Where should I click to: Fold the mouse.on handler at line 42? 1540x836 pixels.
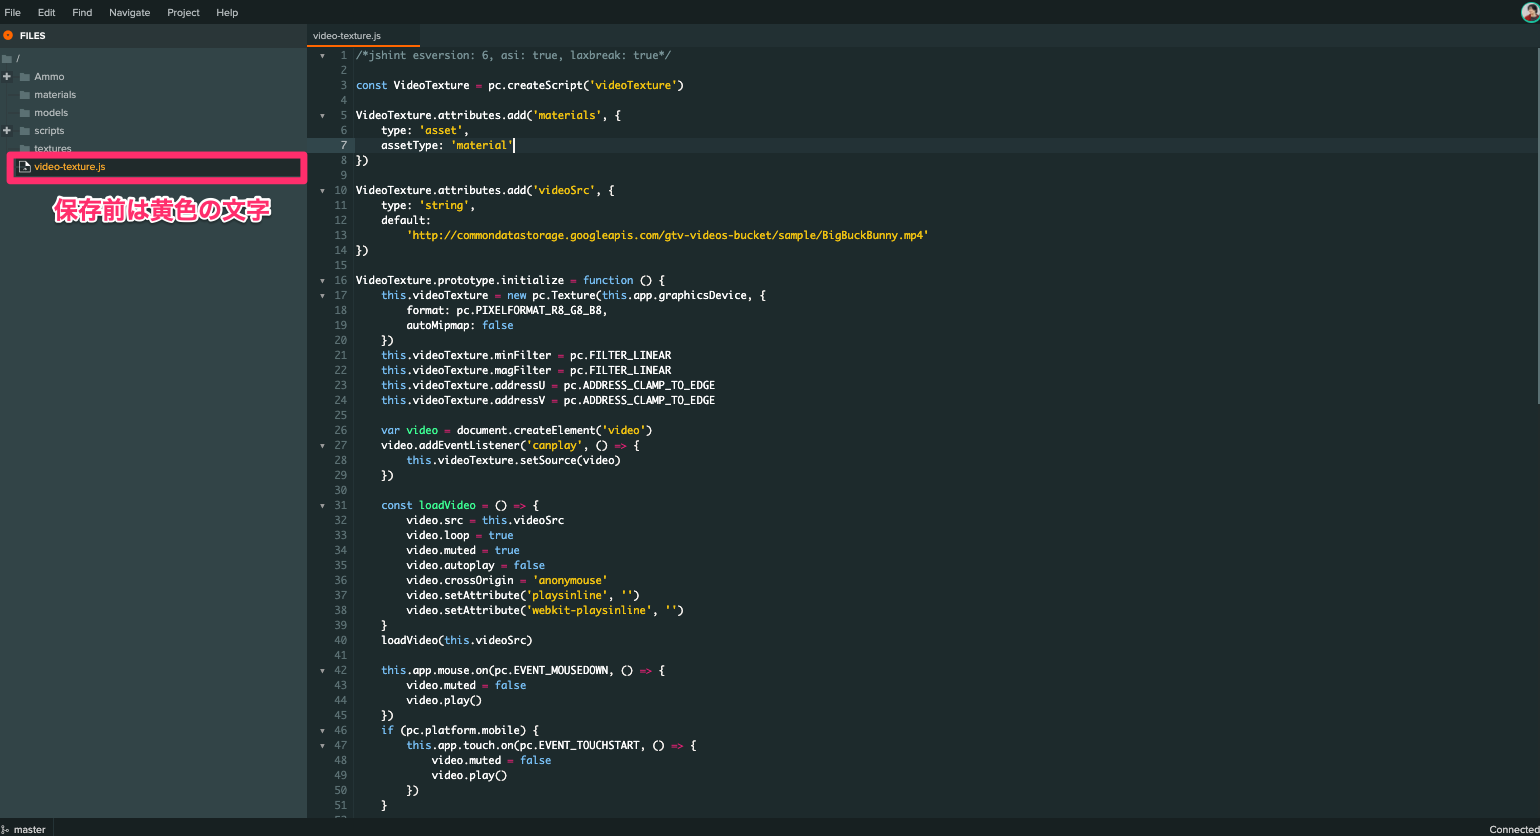pos(322,671)
